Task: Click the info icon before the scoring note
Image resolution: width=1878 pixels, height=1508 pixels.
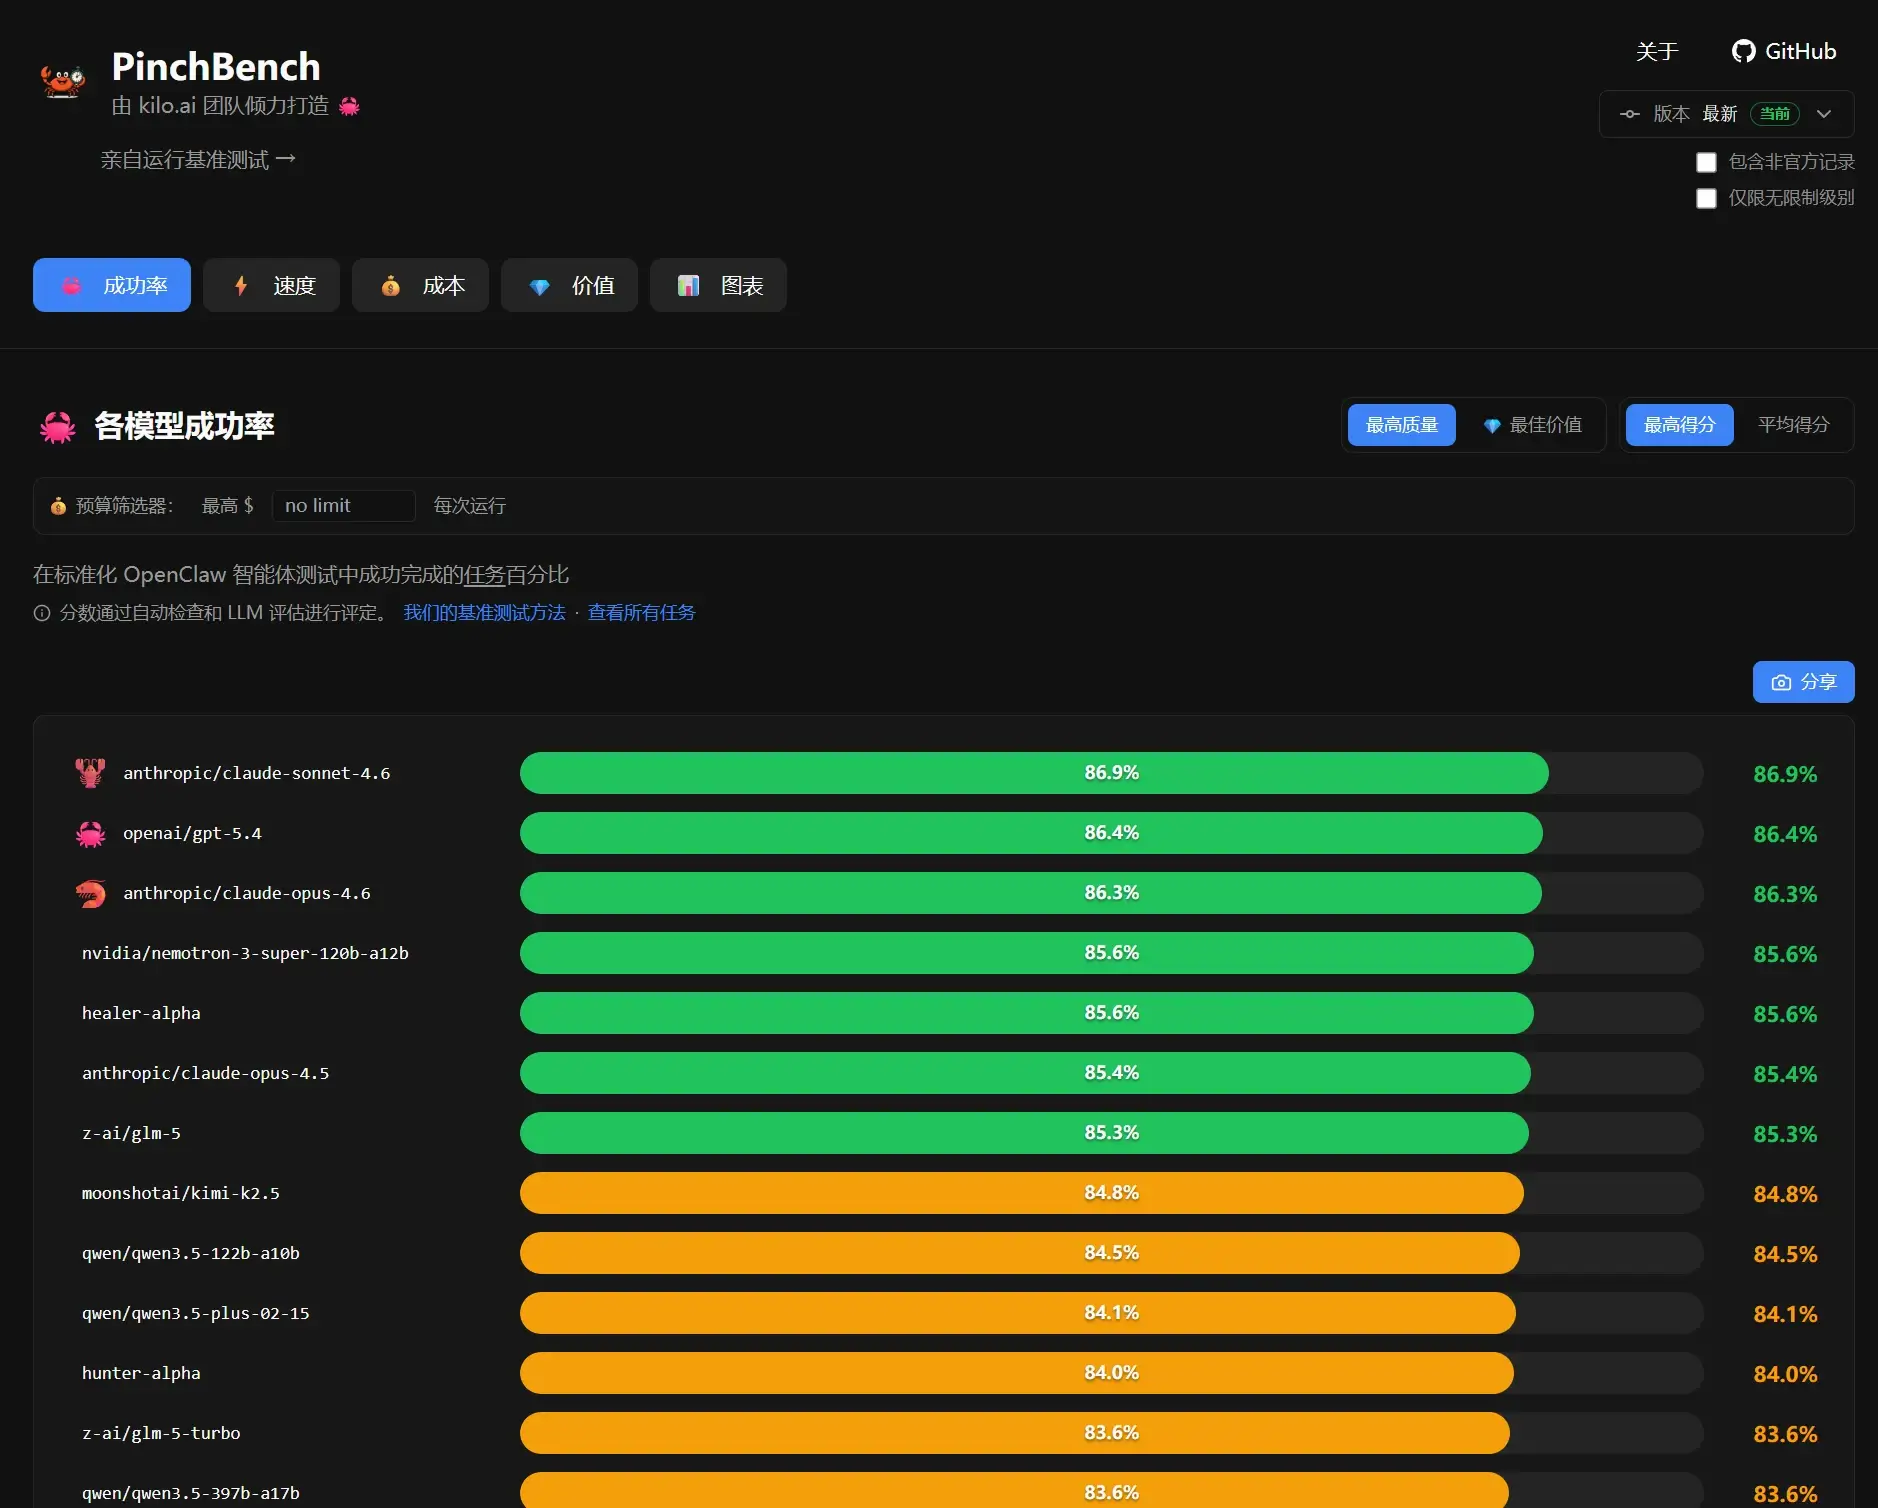Action: 42,613
